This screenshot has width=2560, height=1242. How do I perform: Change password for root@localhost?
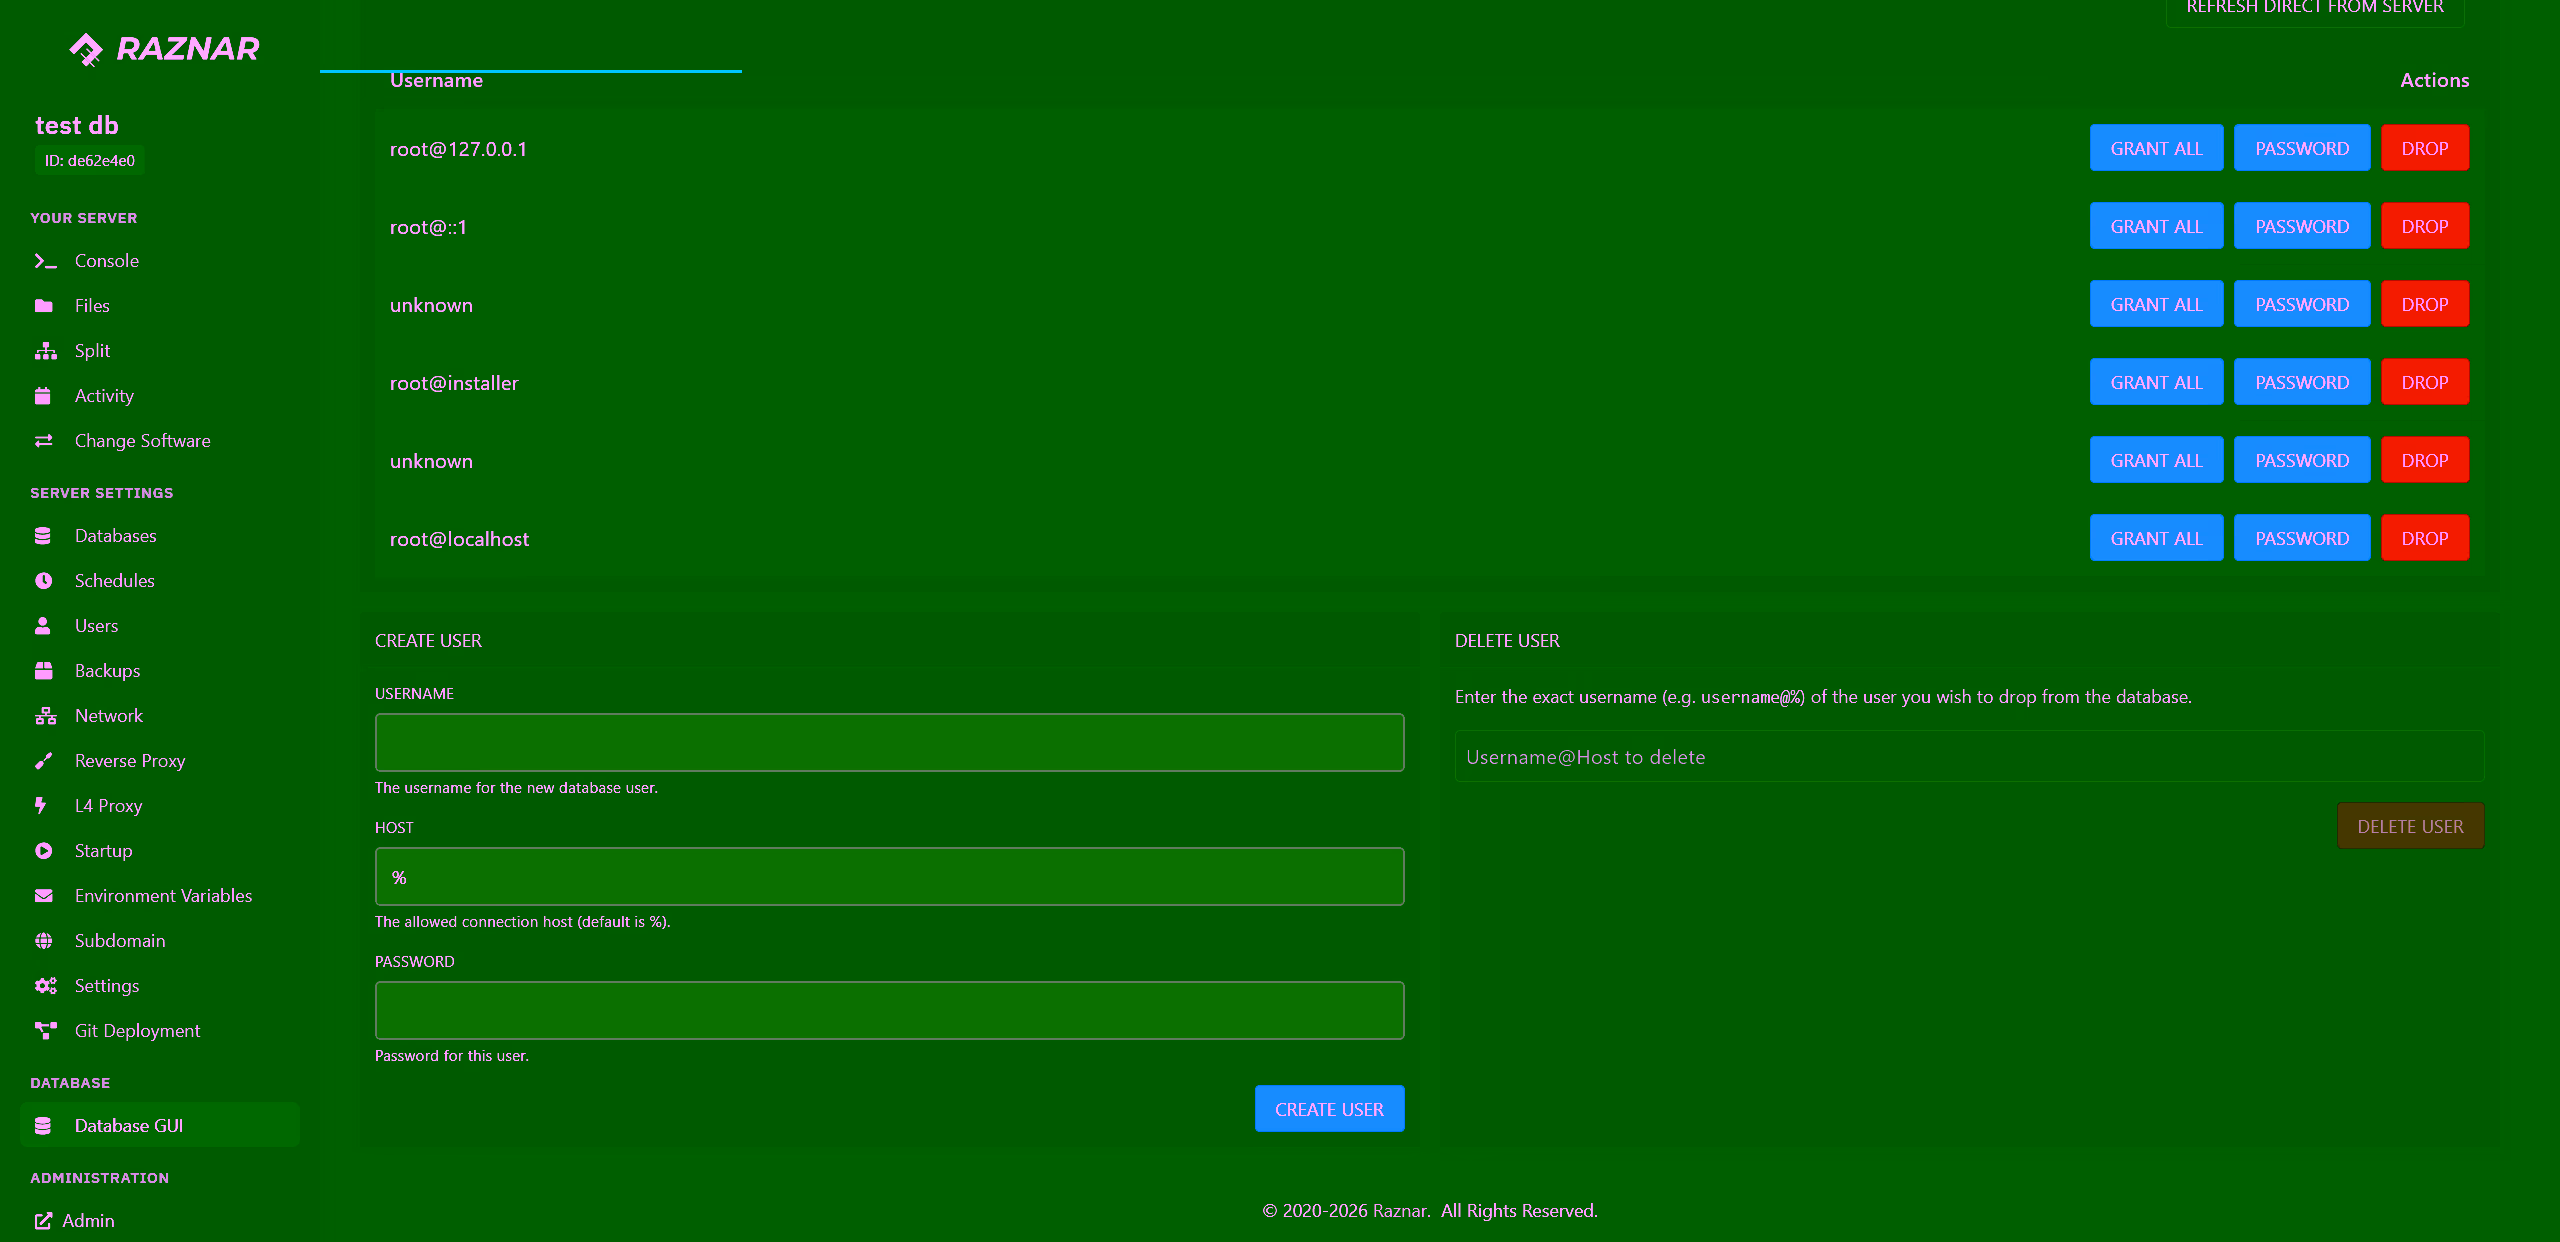2302,538
